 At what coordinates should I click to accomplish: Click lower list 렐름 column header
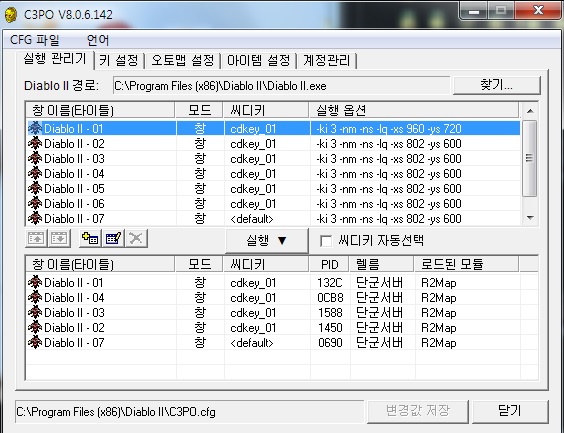382,264
